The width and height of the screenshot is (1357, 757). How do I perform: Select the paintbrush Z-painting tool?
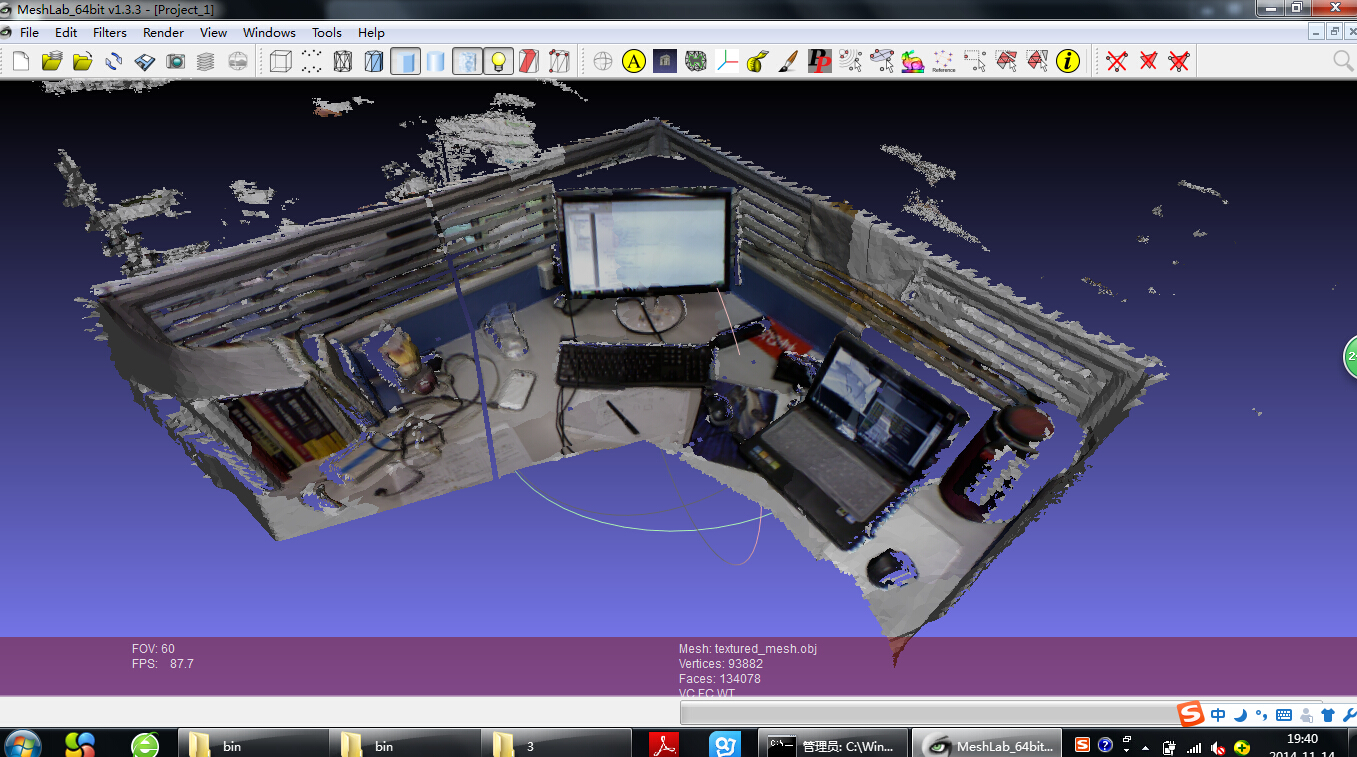coord(788,61)
